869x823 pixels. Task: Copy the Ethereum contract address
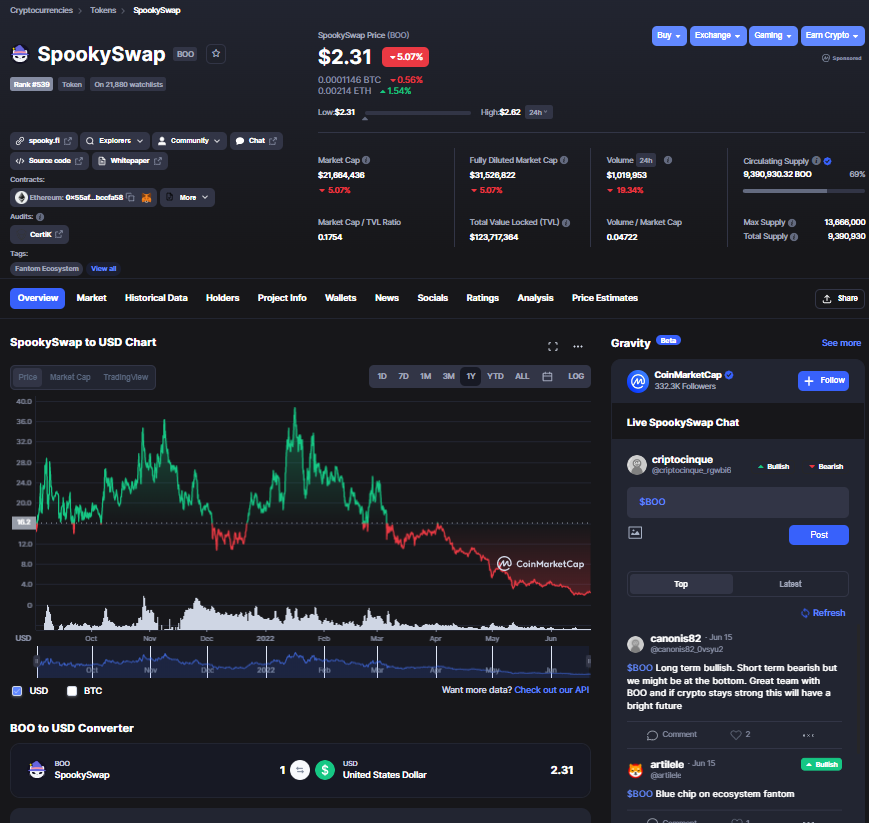coord(130,197)
